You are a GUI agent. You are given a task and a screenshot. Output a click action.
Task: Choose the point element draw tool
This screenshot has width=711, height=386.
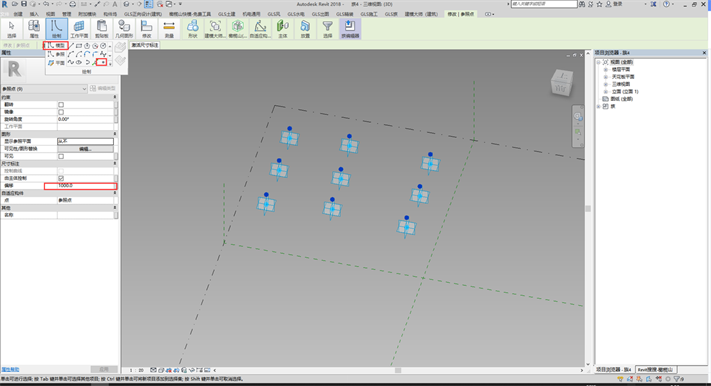[x=103, y=62]
